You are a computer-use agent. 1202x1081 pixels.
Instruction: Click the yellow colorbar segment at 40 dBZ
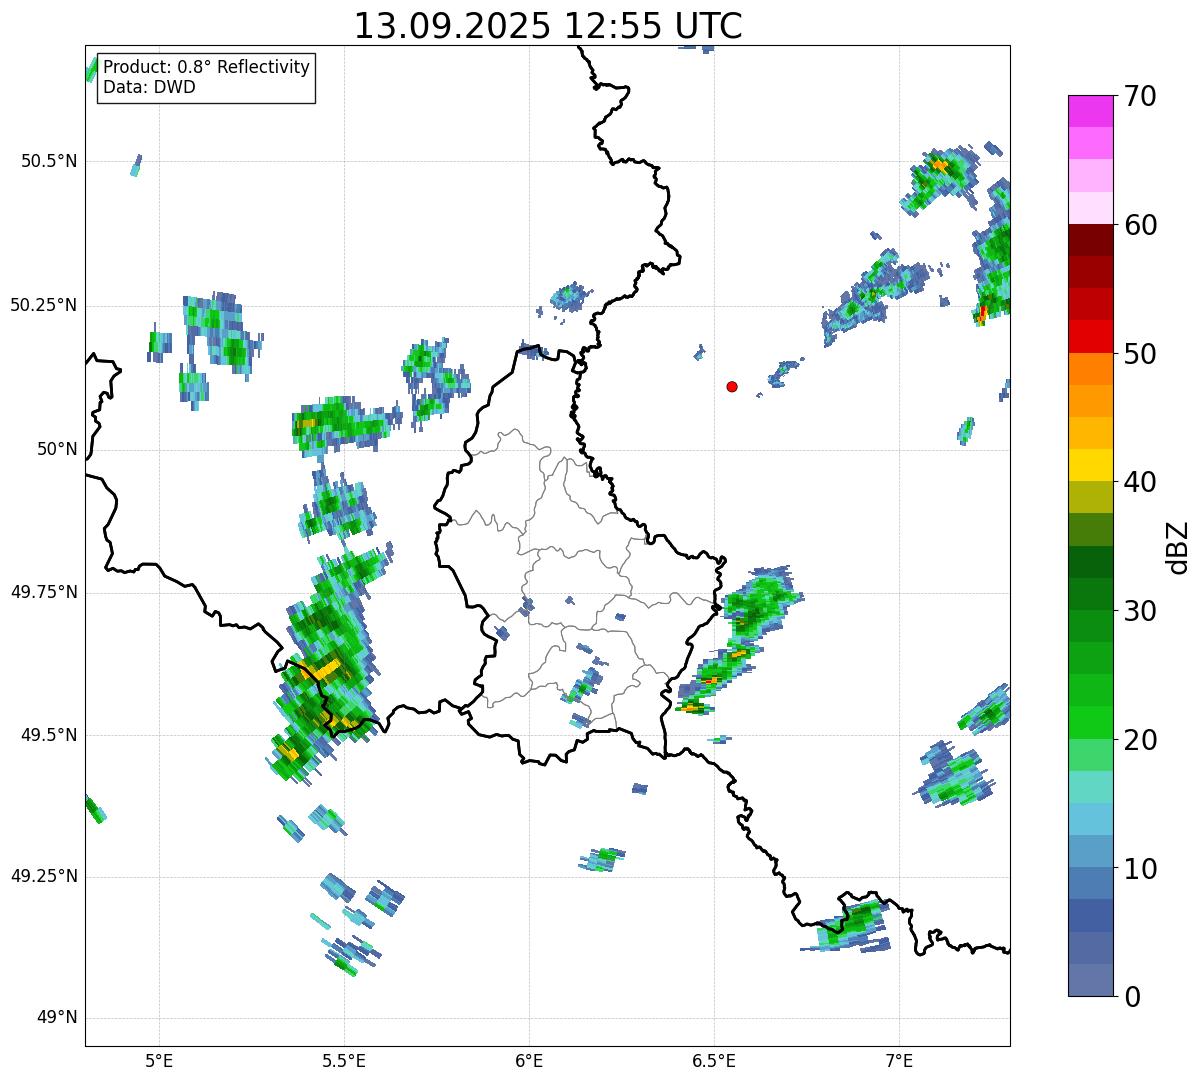[1091, 465]
